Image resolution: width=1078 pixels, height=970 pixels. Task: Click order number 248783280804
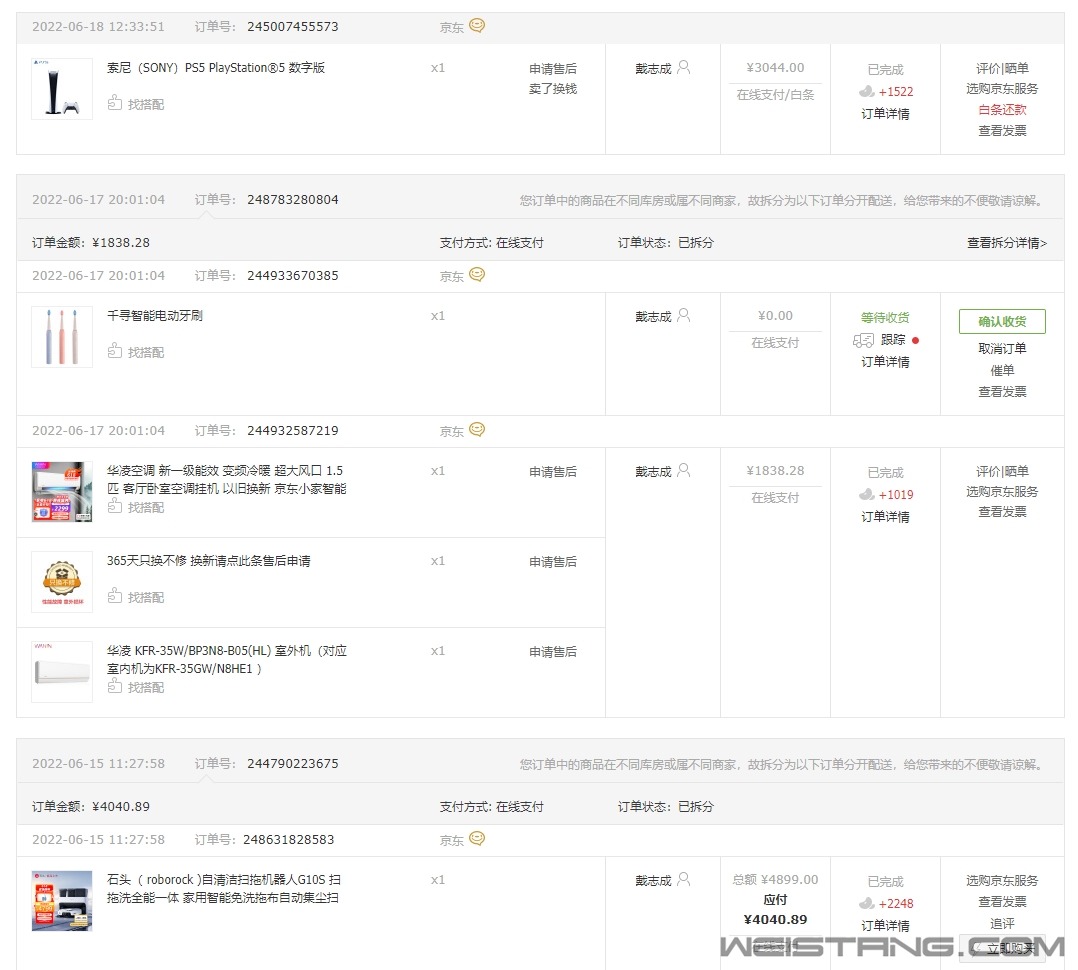point(293,199)
